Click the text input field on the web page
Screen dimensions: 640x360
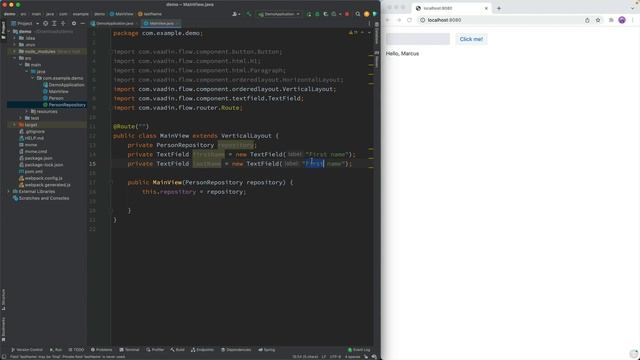[x=418, y=39]
